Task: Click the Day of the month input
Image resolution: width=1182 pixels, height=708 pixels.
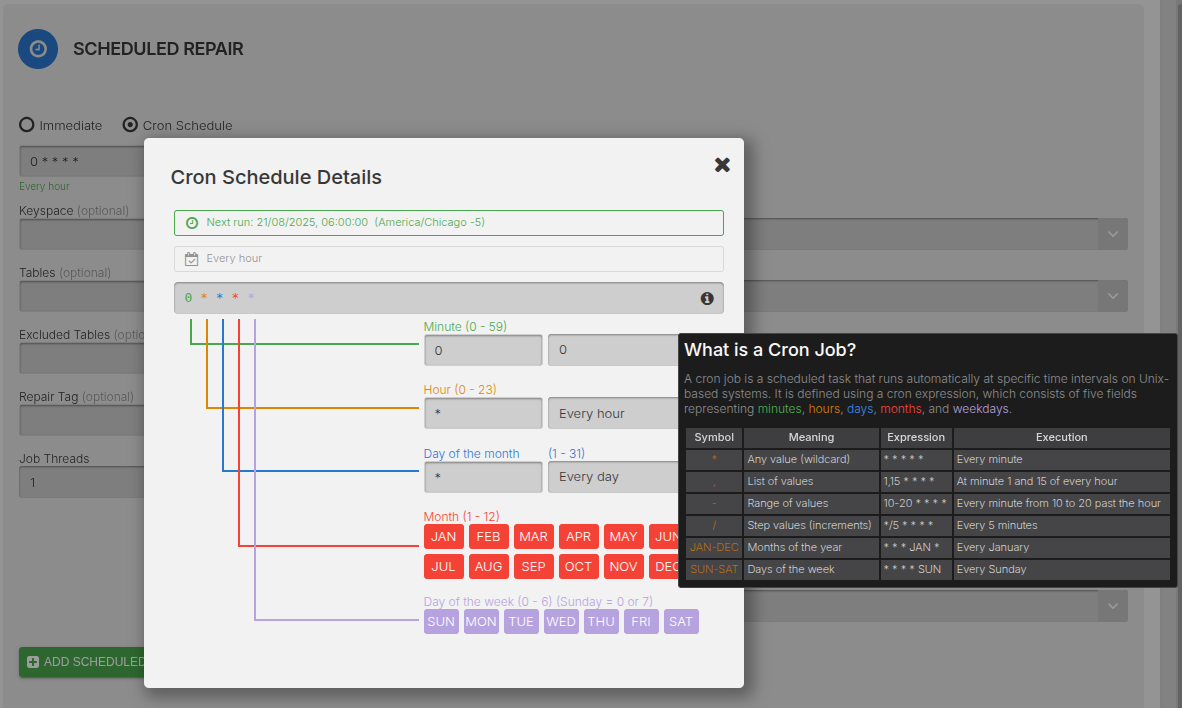Action: tap(483, 477)
